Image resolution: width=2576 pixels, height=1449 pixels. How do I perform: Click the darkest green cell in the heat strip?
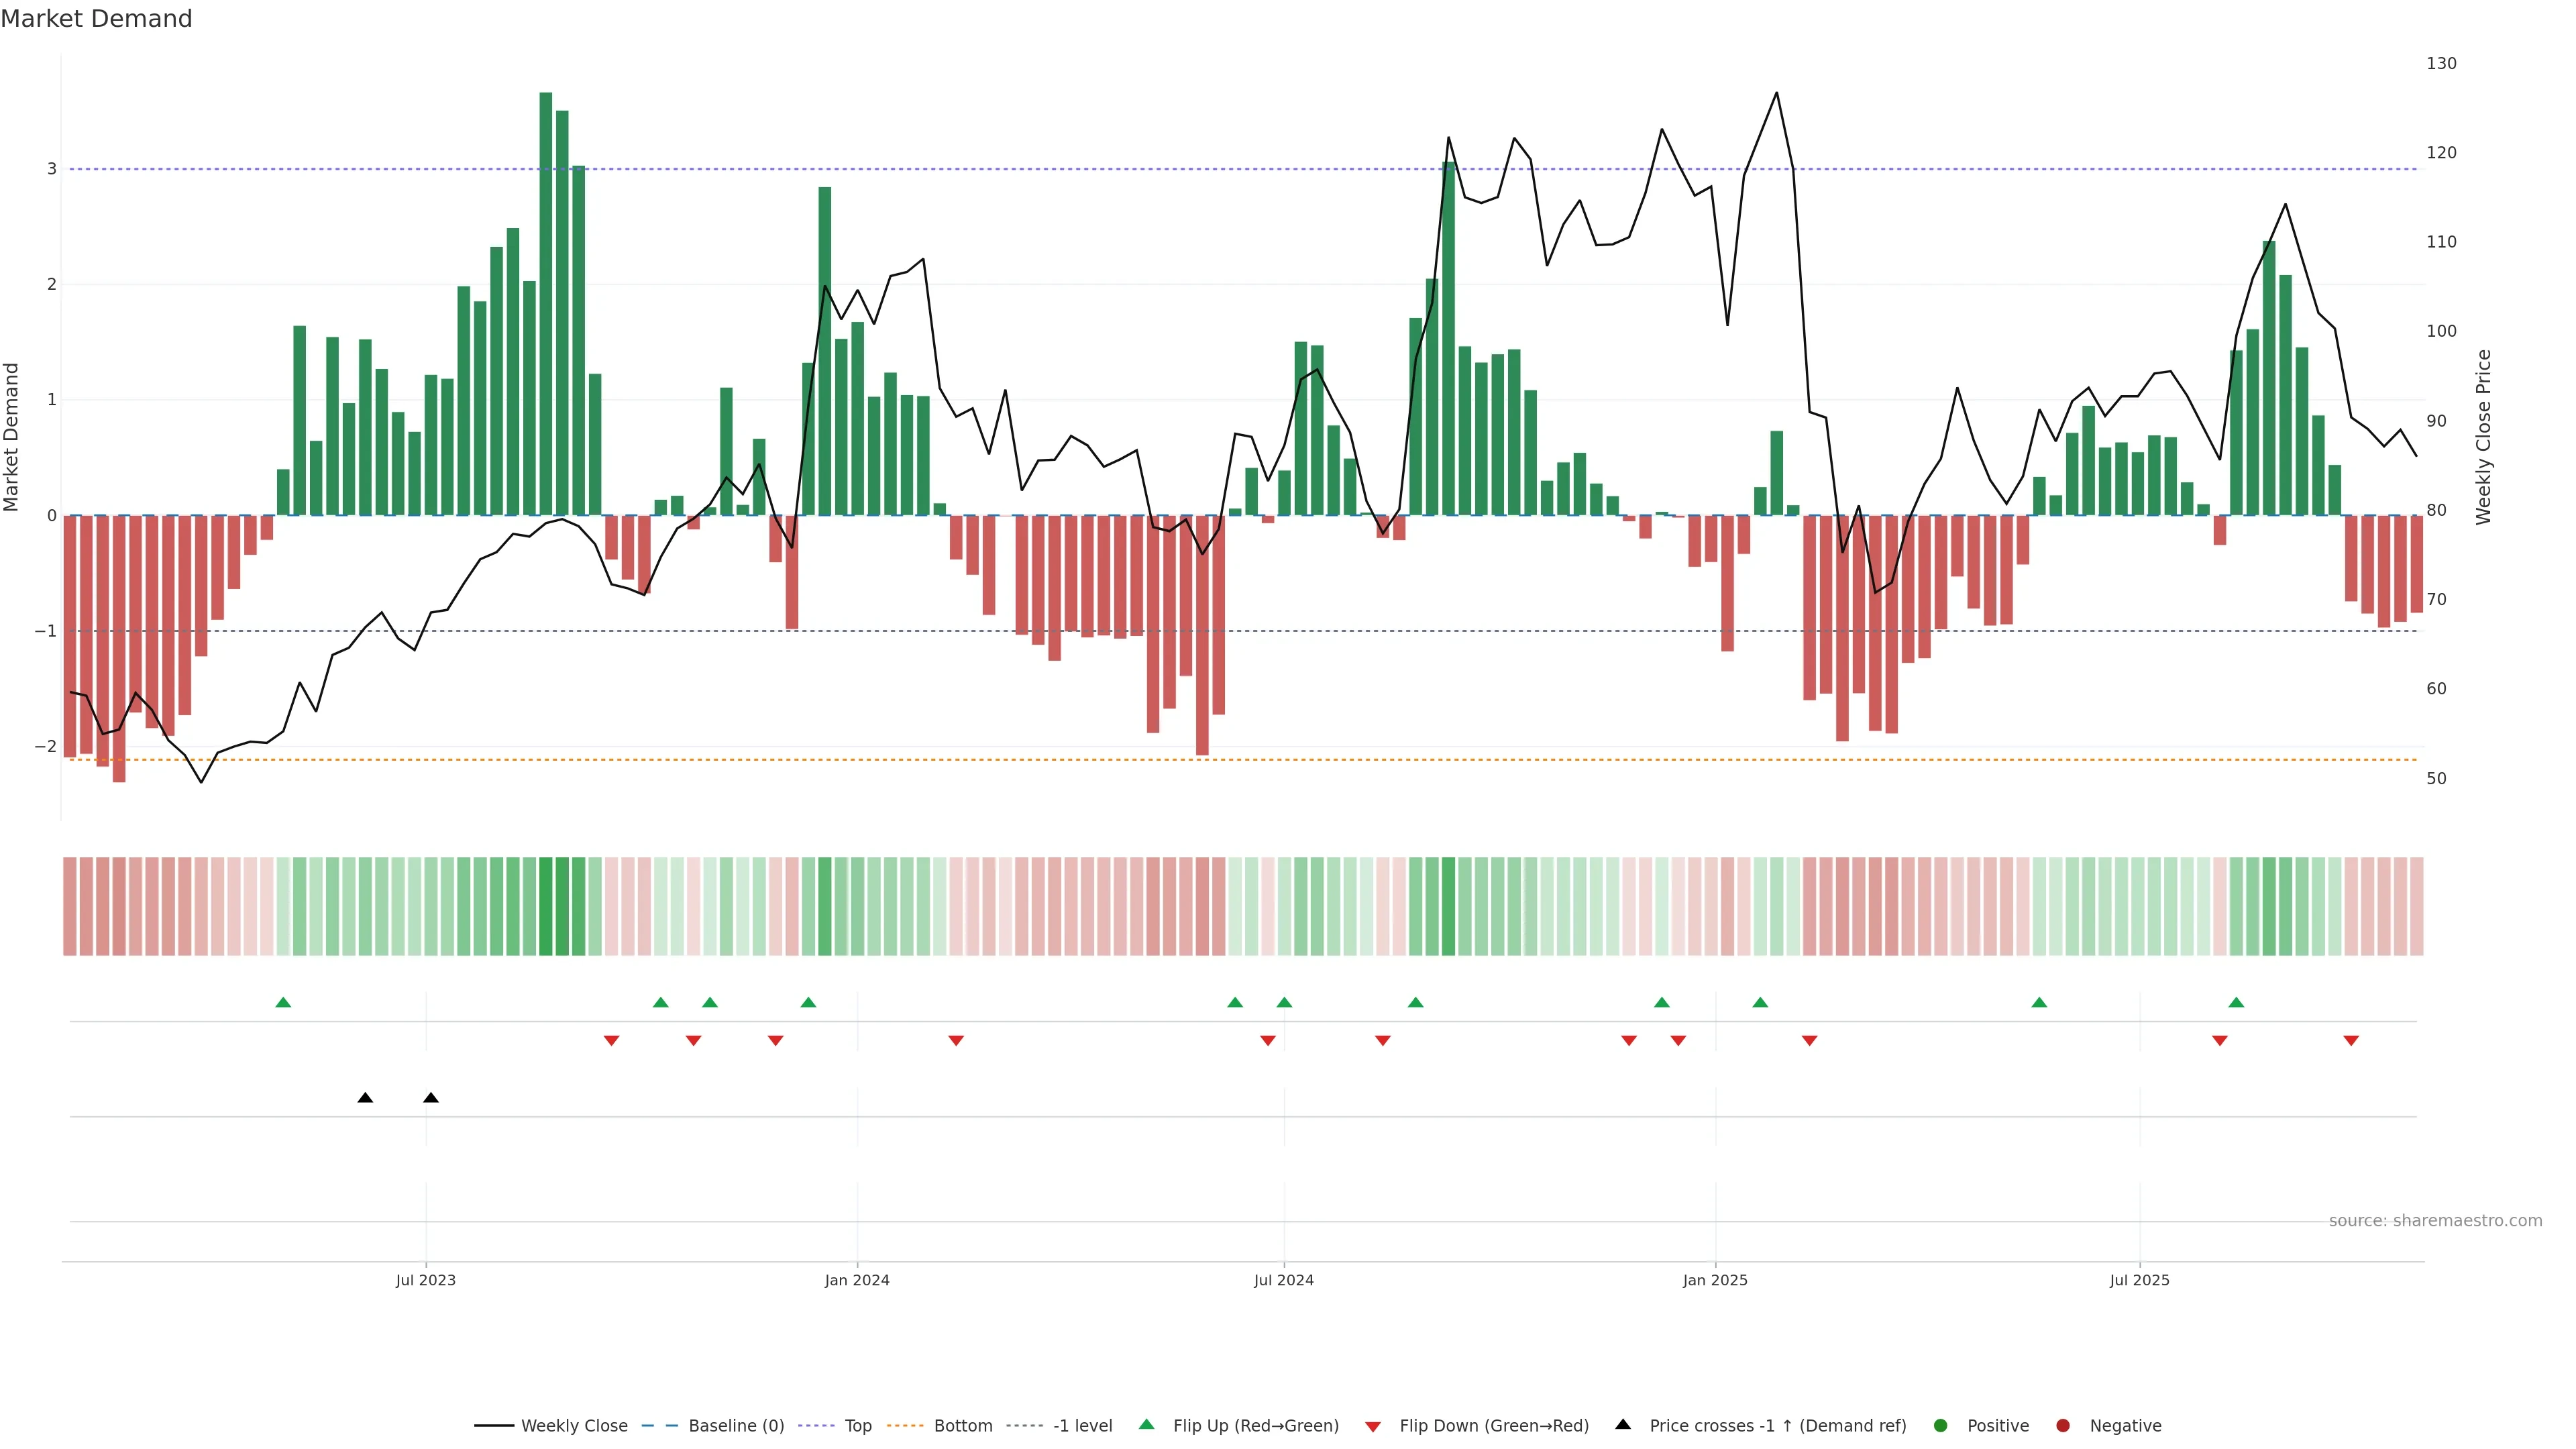coord(545,906)
